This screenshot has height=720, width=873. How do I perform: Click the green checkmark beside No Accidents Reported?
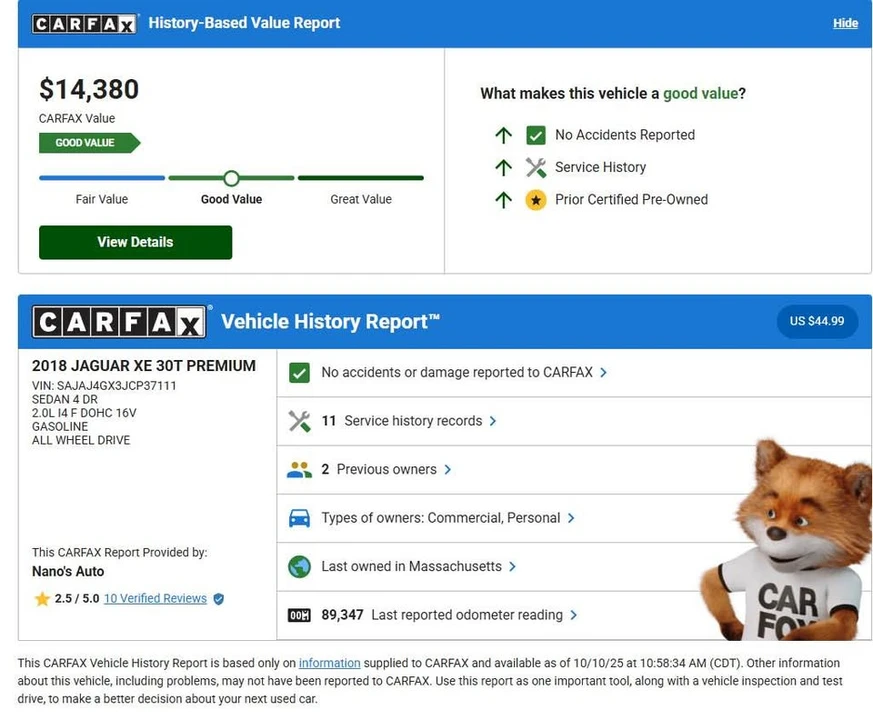coord(536,135)
